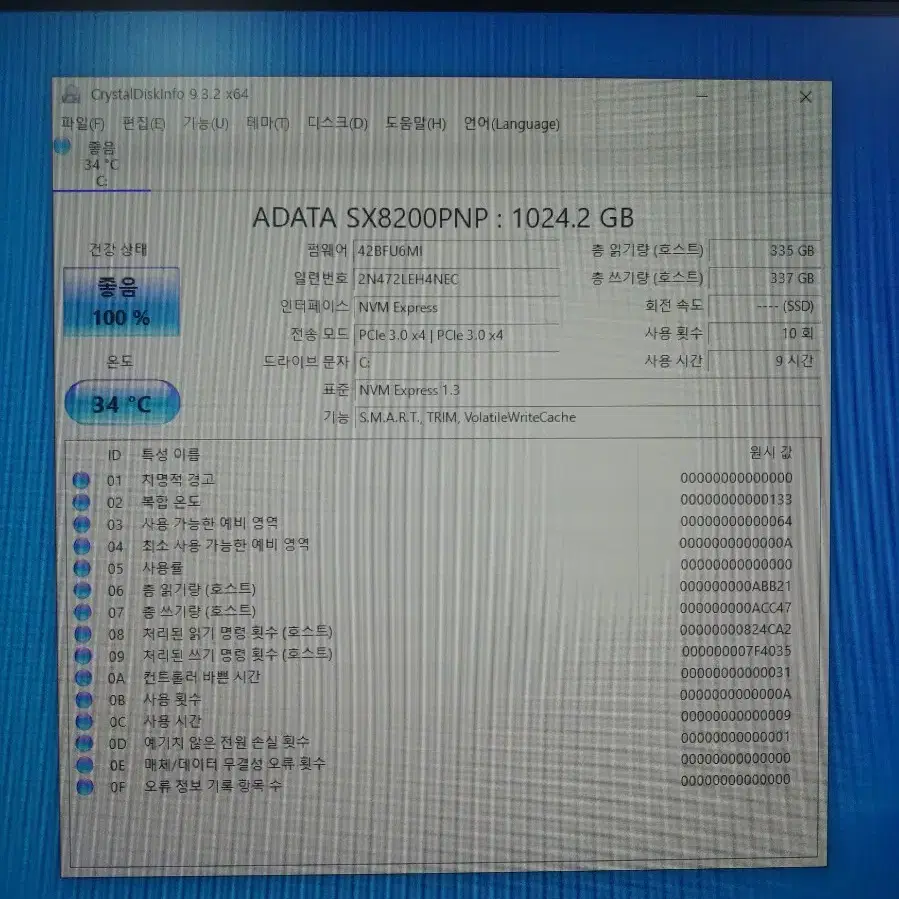
Task: Select the 오류 정보 기록 항목 수 attribute name
Action: tap(213, 785)
